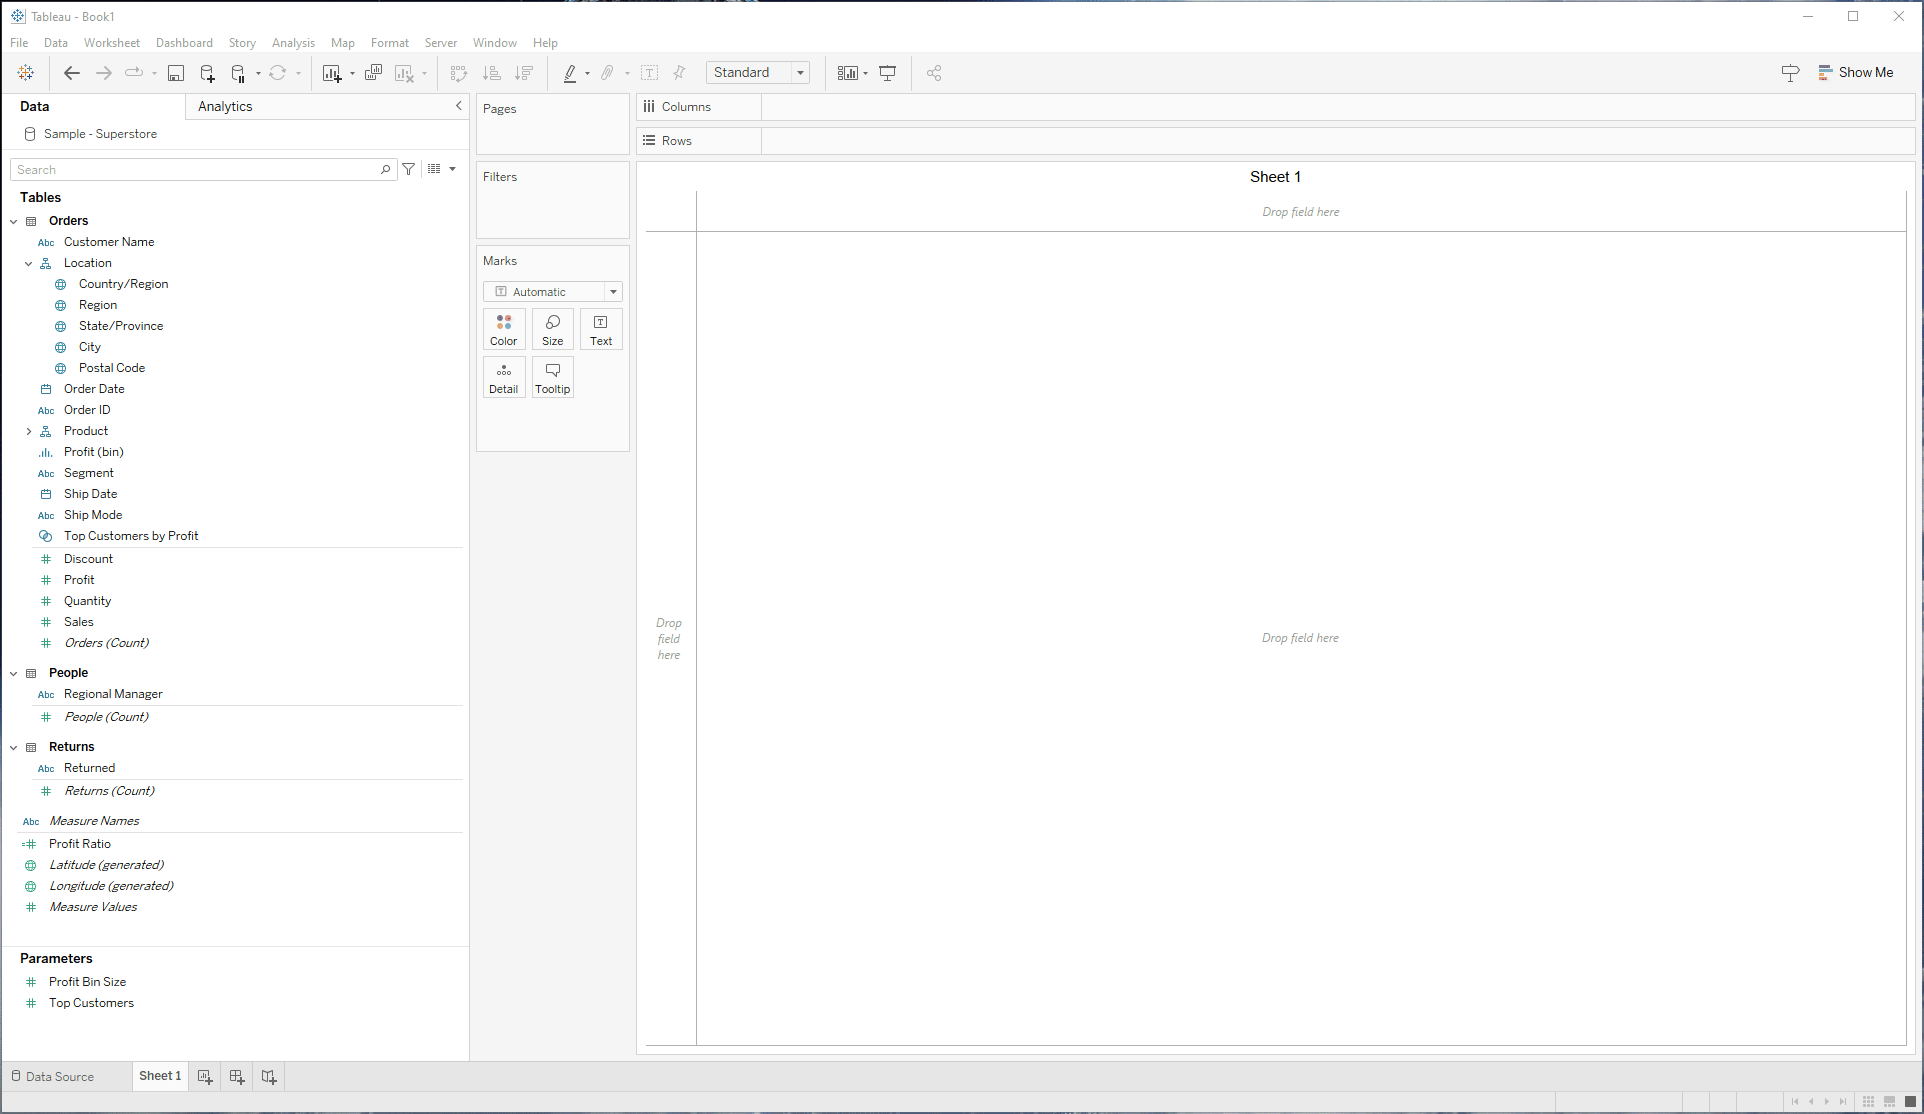Click the Color marks card
This screenshot has width=1924, height=1114.
coord(503,329)
